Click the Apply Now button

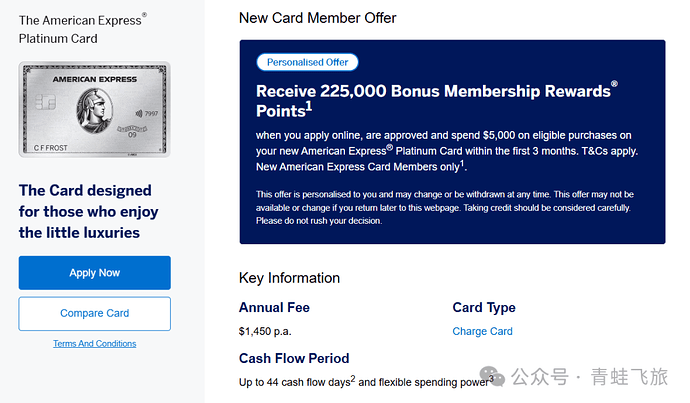point(95,273)
